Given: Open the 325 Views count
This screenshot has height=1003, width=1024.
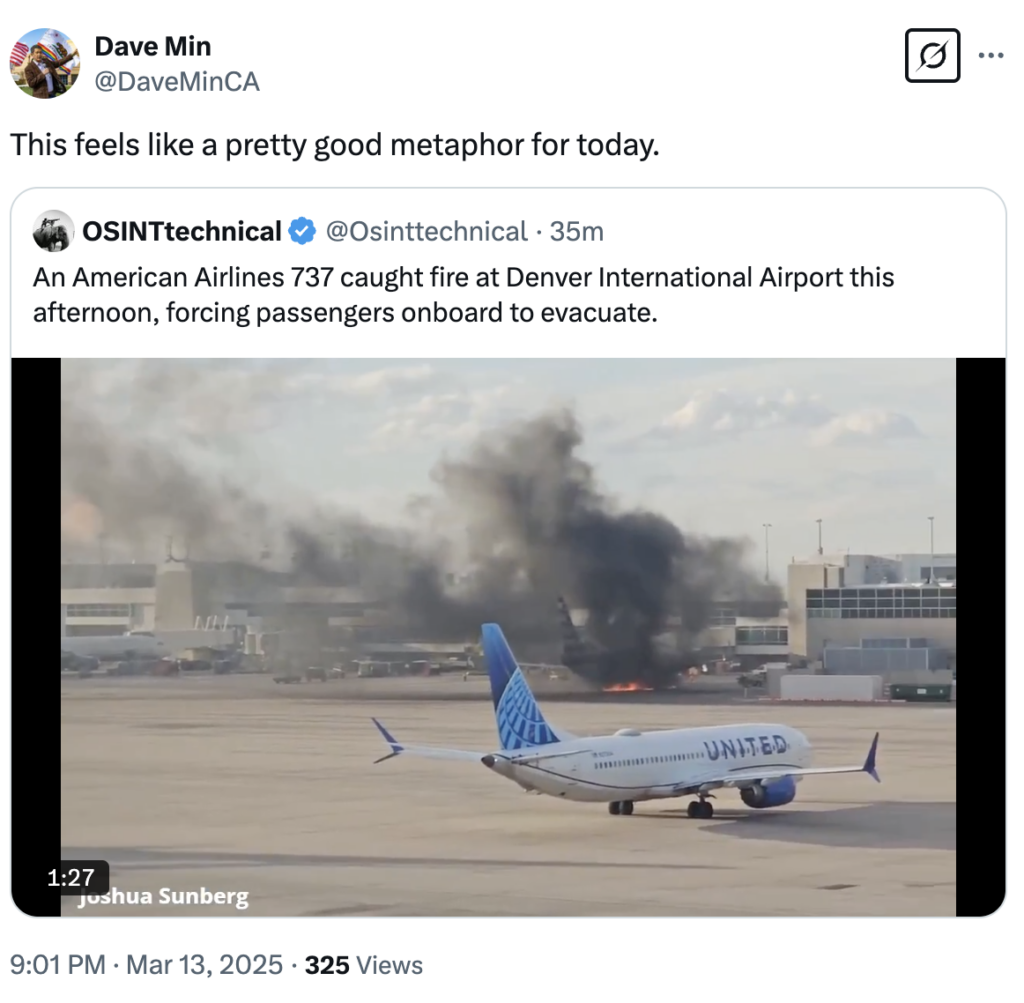Looking at the screenshot, I should 364,965.
